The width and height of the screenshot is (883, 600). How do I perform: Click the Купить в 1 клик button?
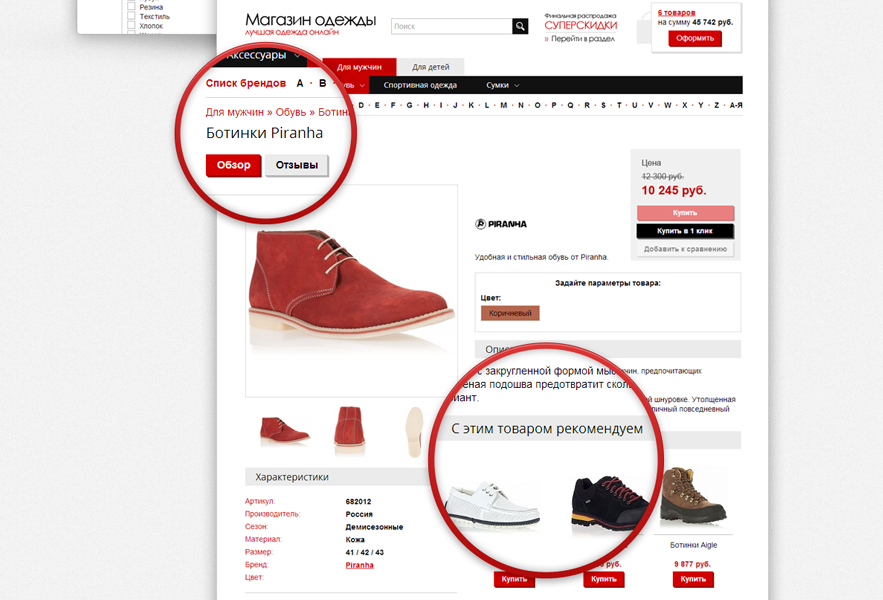pos(685,231)
